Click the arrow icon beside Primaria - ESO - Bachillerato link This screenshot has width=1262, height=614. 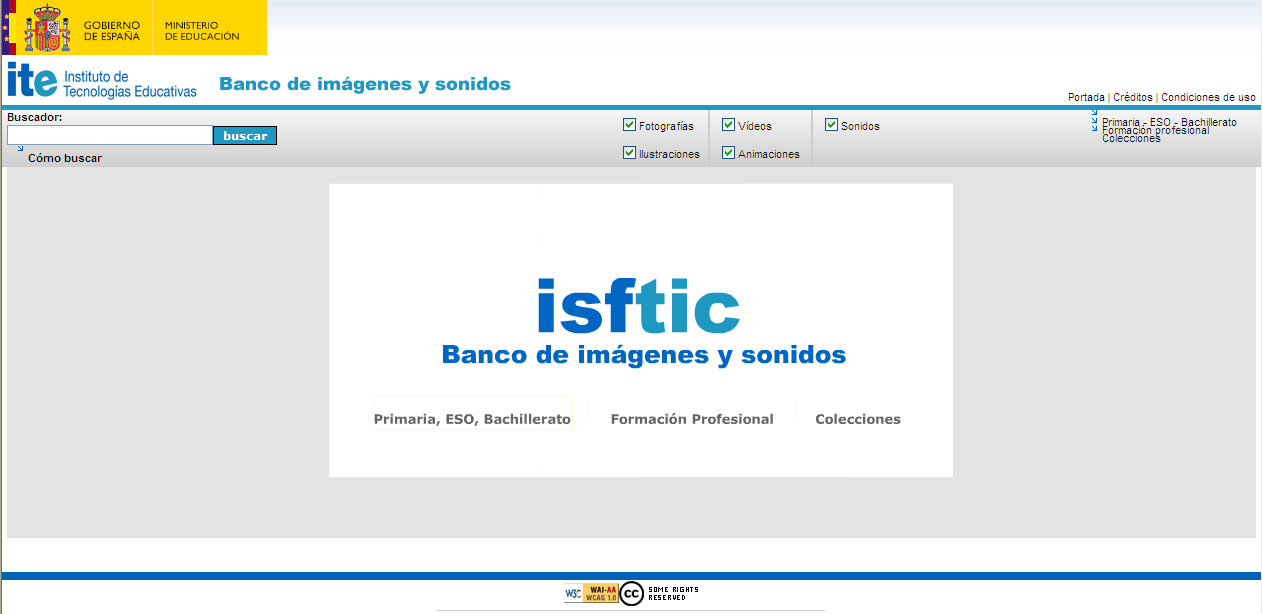click(1094, 112)
